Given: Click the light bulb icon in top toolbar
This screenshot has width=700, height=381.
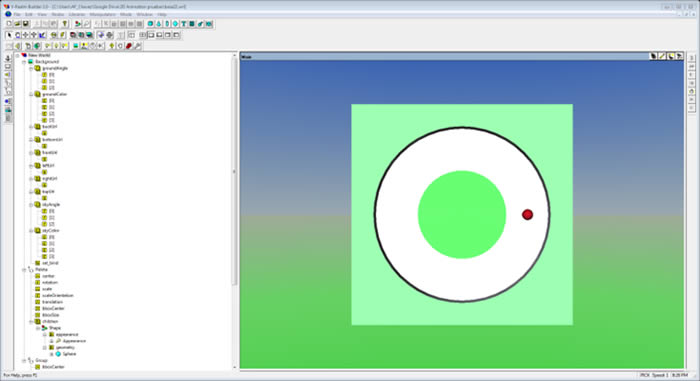Looking at the screenshot, I should [65, 24].
